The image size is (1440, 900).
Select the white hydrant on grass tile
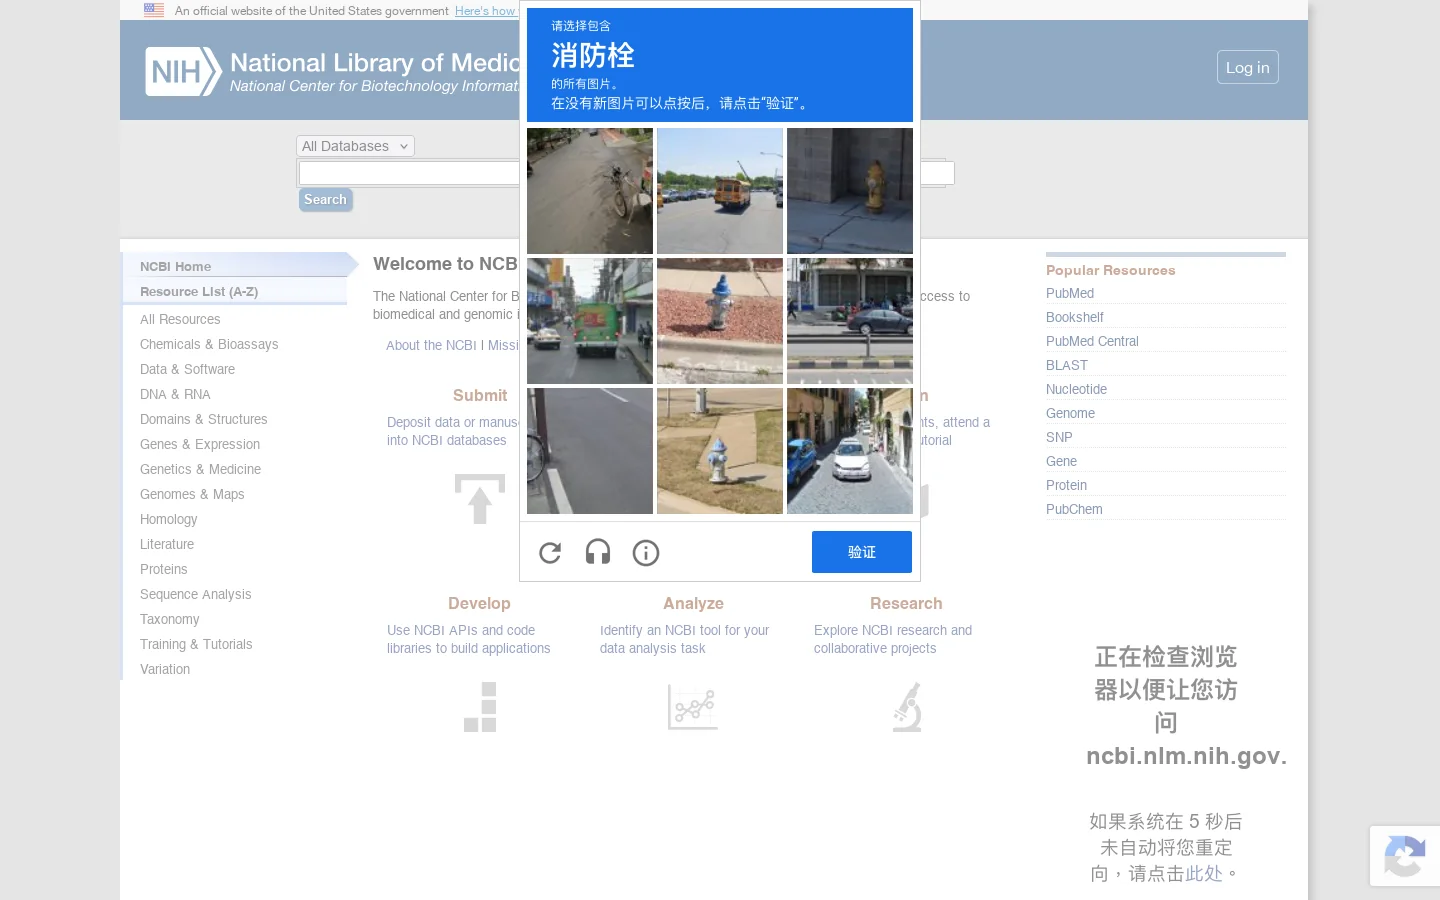coord(720,451)
